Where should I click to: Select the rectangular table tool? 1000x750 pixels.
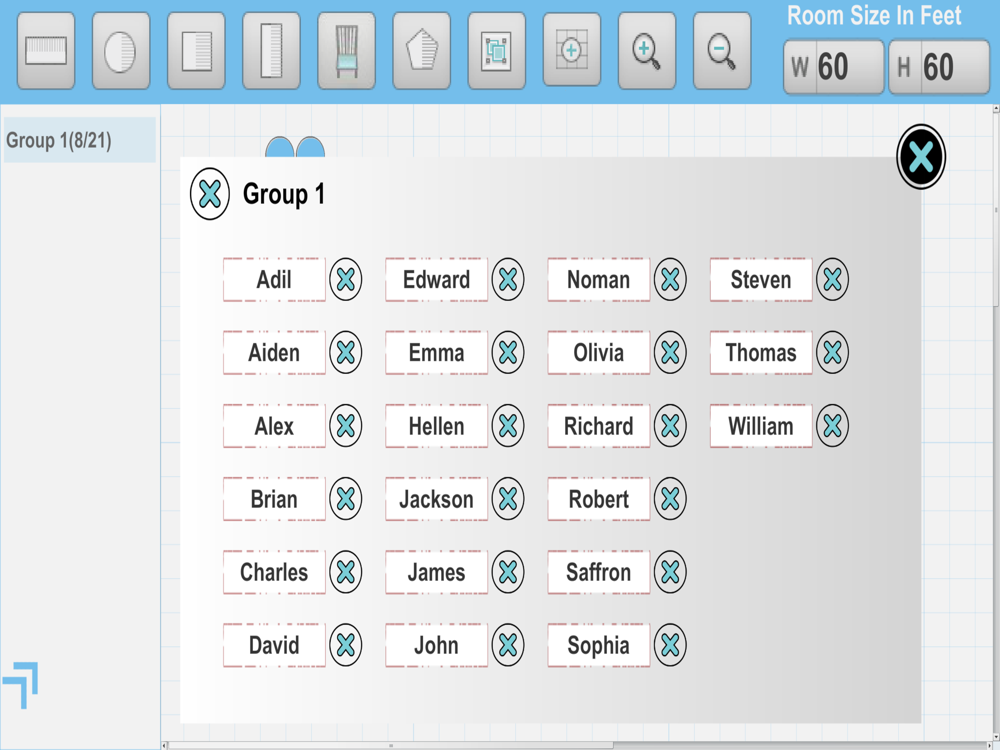tap(46, 50)
